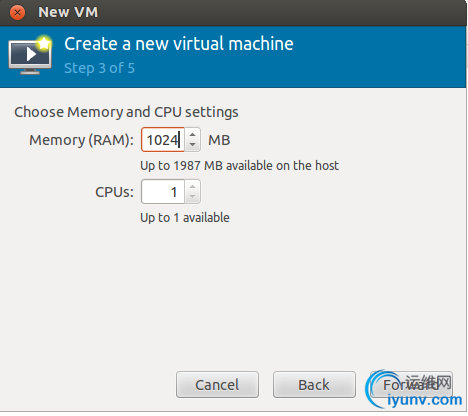Focus the CPUs number field
This screenshot has width=468, height=416.
click(163, 192)
